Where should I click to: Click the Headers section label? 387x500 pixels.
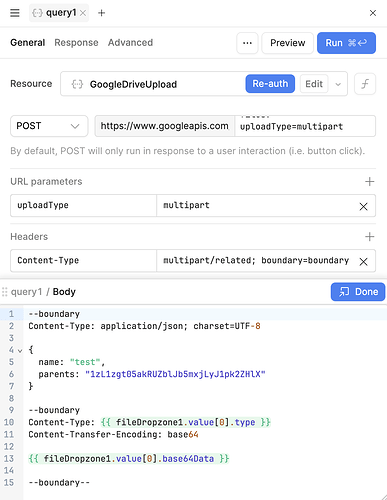tap(29, 236)
